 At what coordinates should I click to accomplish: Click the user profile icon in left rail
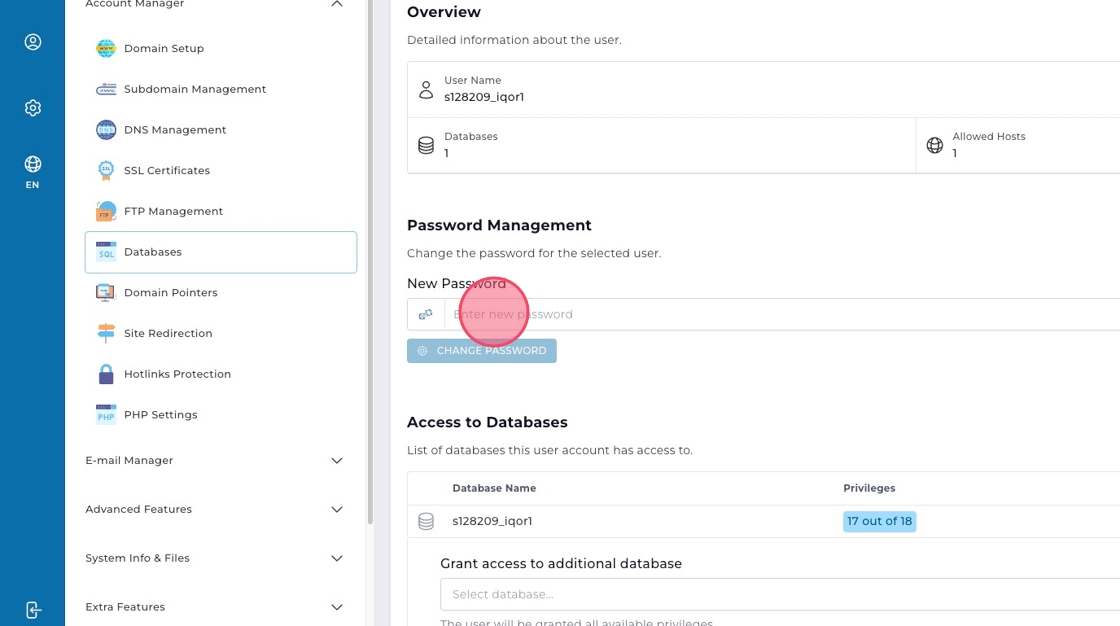[x=32, y=42]
